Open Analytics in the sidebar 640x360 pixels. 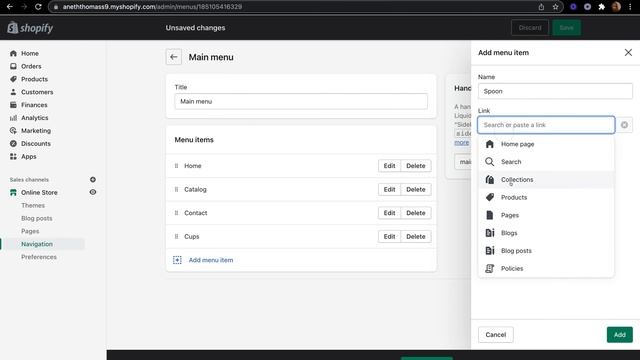click(34, 118)
